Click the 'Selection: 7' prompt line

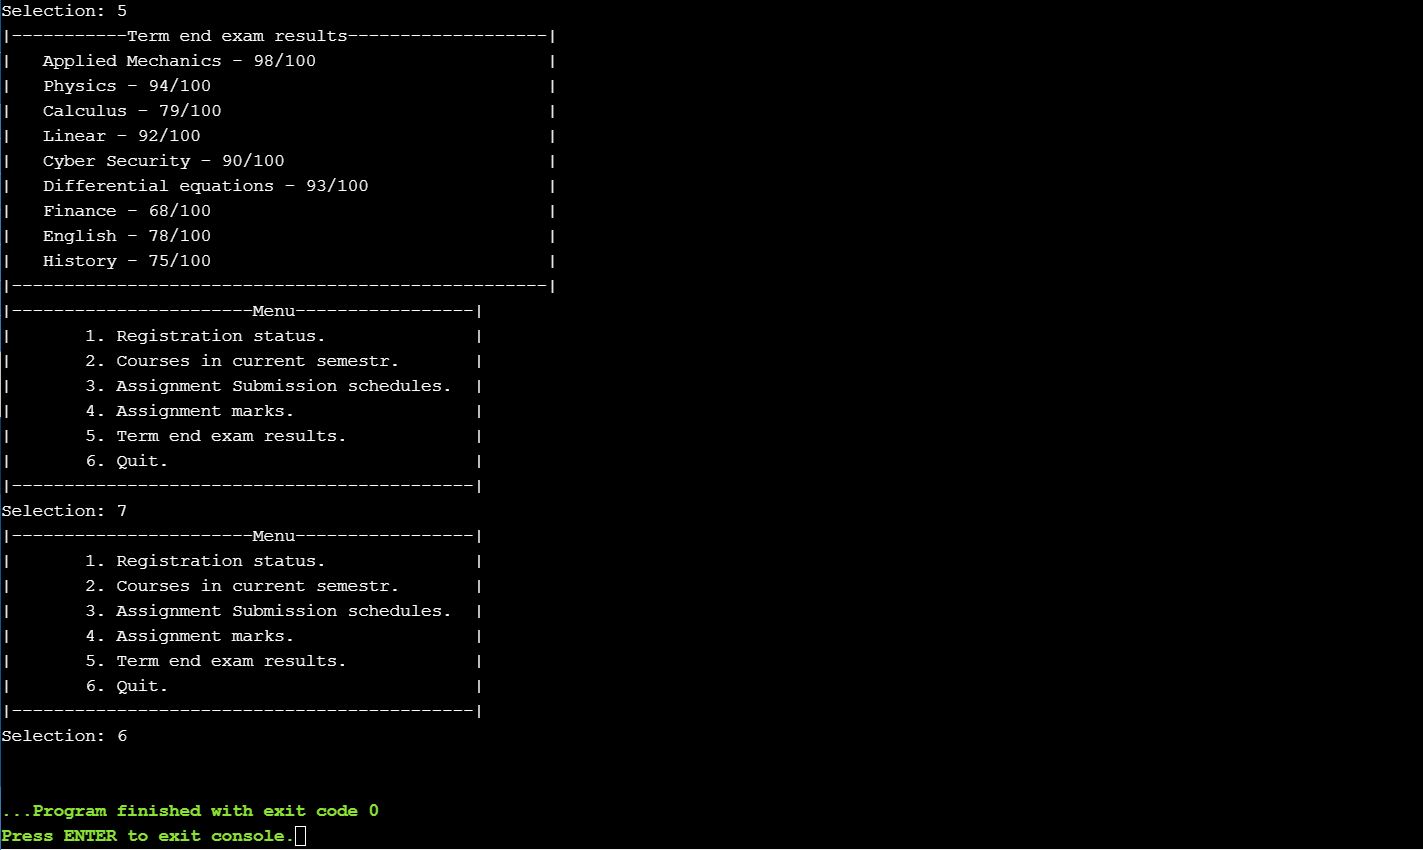(64, 511)
